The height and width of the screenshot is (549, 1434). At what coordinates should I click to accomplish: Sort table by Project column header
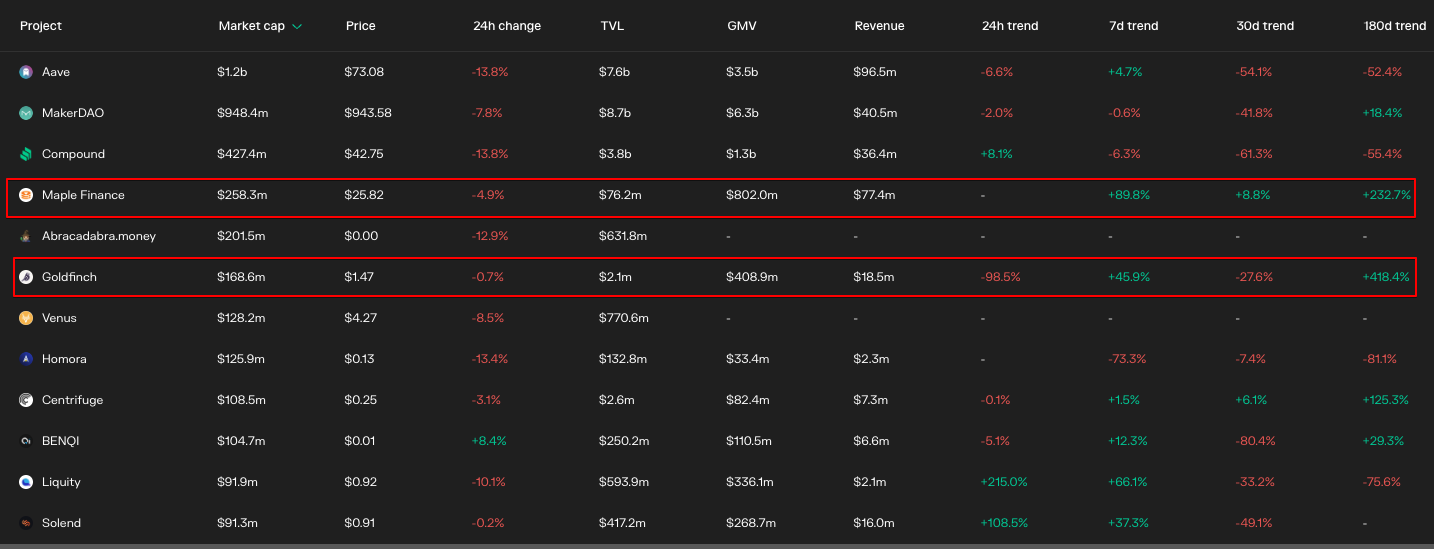pos(40,26)
